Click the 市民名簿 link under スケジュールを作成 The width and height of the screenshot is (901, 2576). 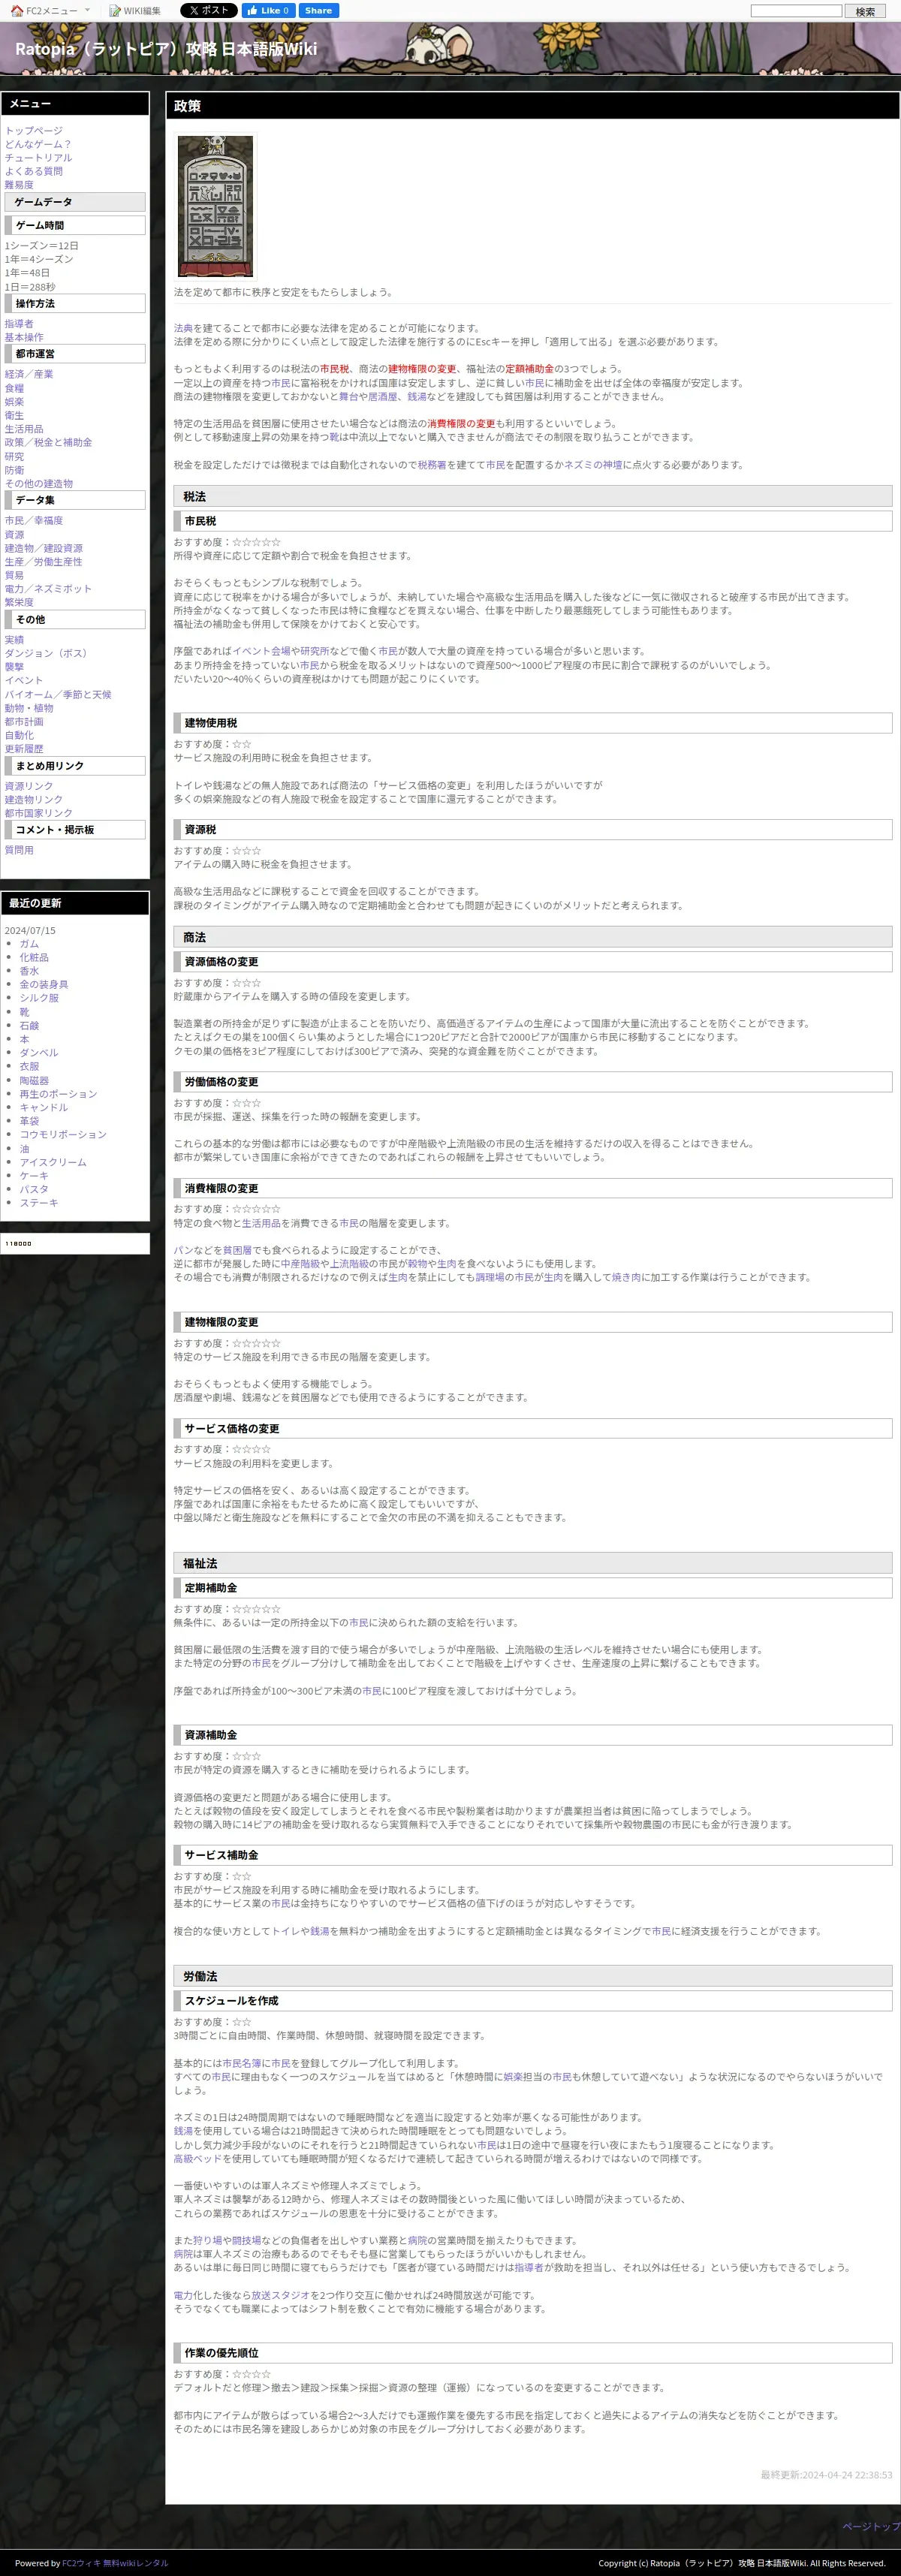[x=241, y=2063]
